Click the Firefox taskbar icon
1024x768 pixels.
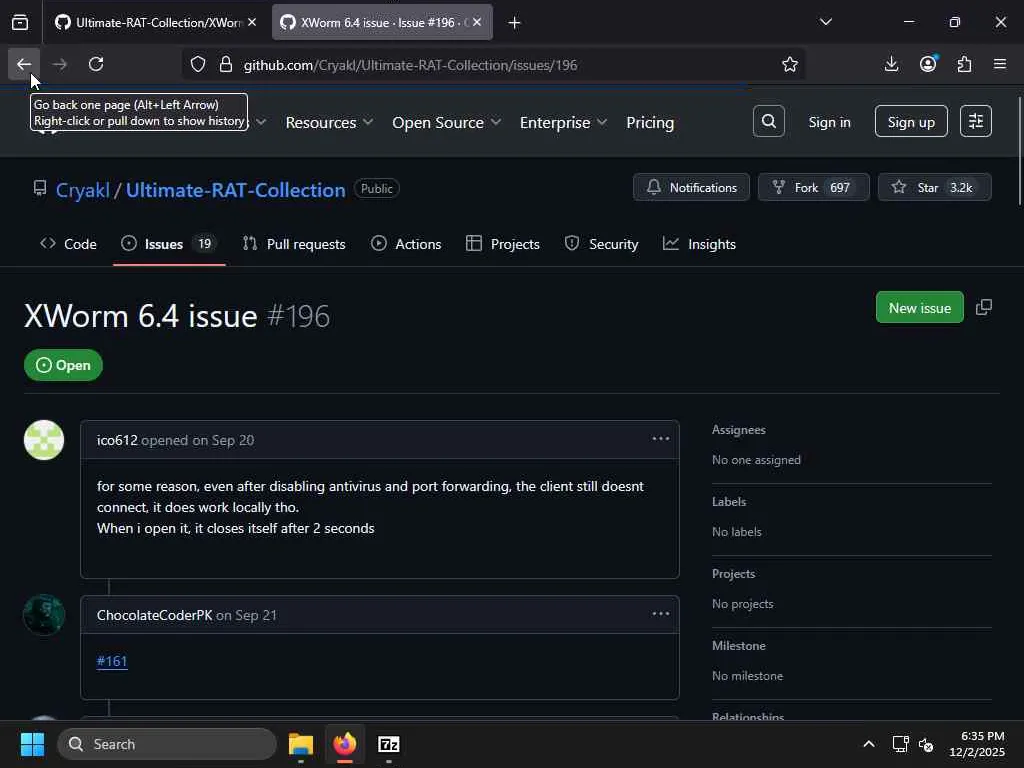click(345, 744)
